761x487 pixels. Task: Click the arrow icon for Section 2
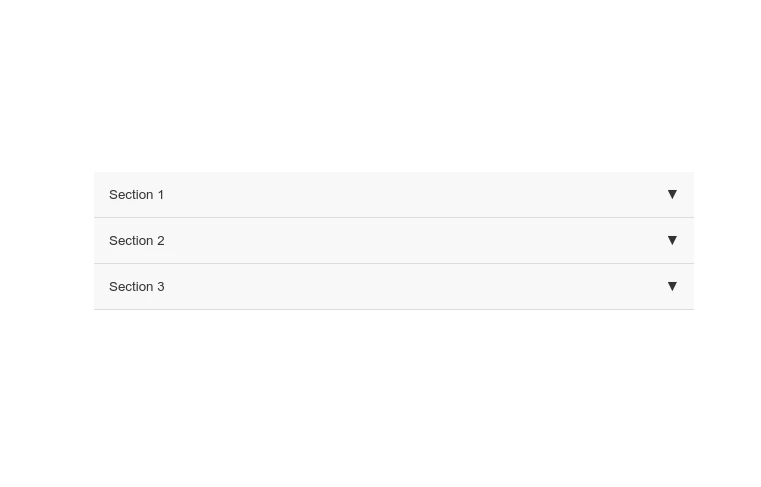coord(672,240)
